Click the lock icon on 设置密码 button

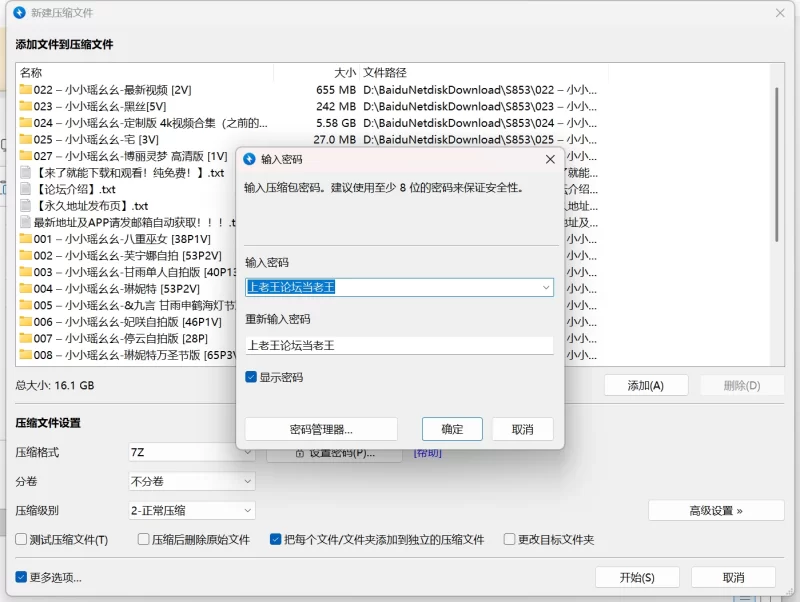pyautogui.click(x=298, y=453)
